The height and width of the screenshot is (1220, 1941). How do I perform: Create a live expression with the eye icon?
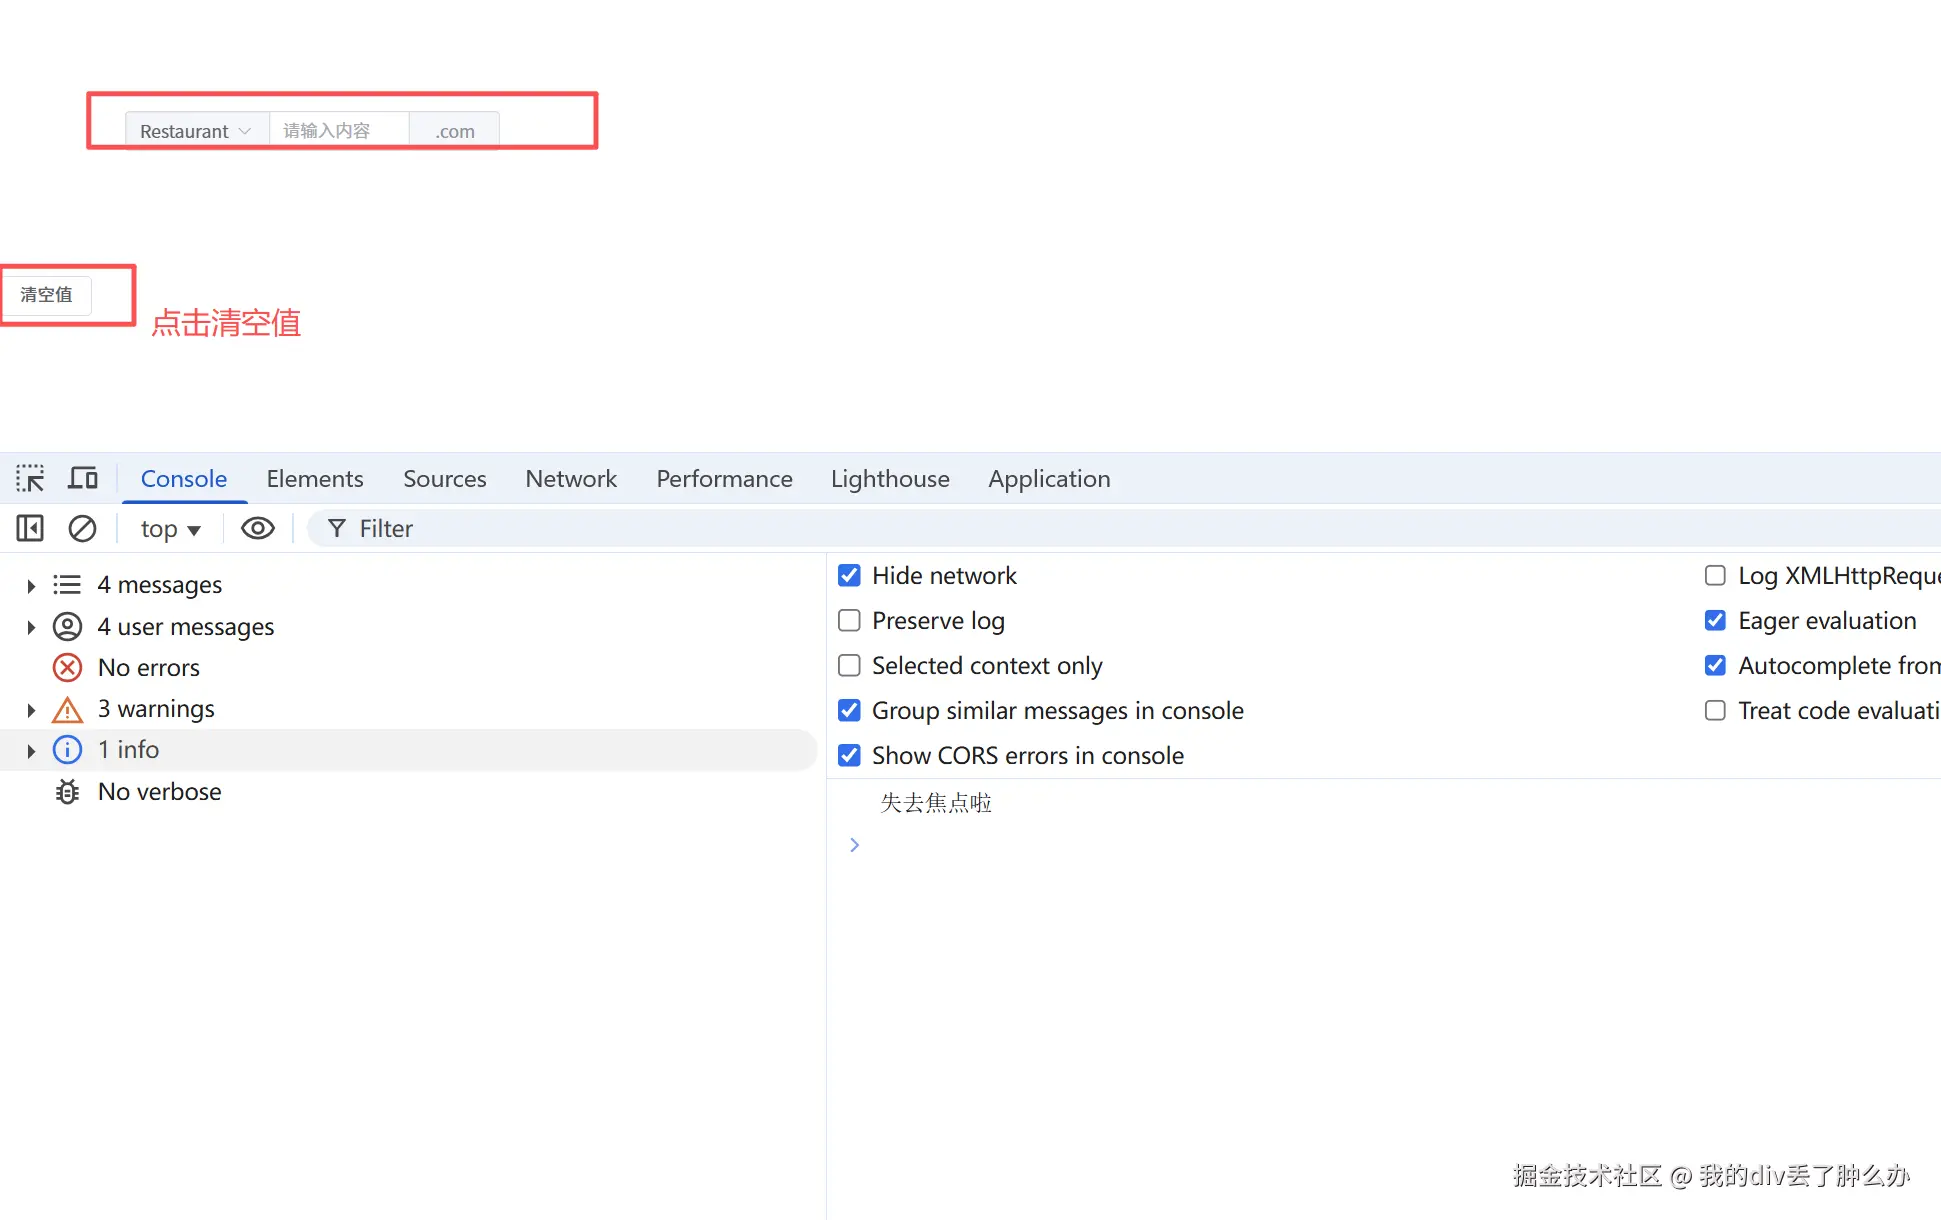[x=258, y=528]
